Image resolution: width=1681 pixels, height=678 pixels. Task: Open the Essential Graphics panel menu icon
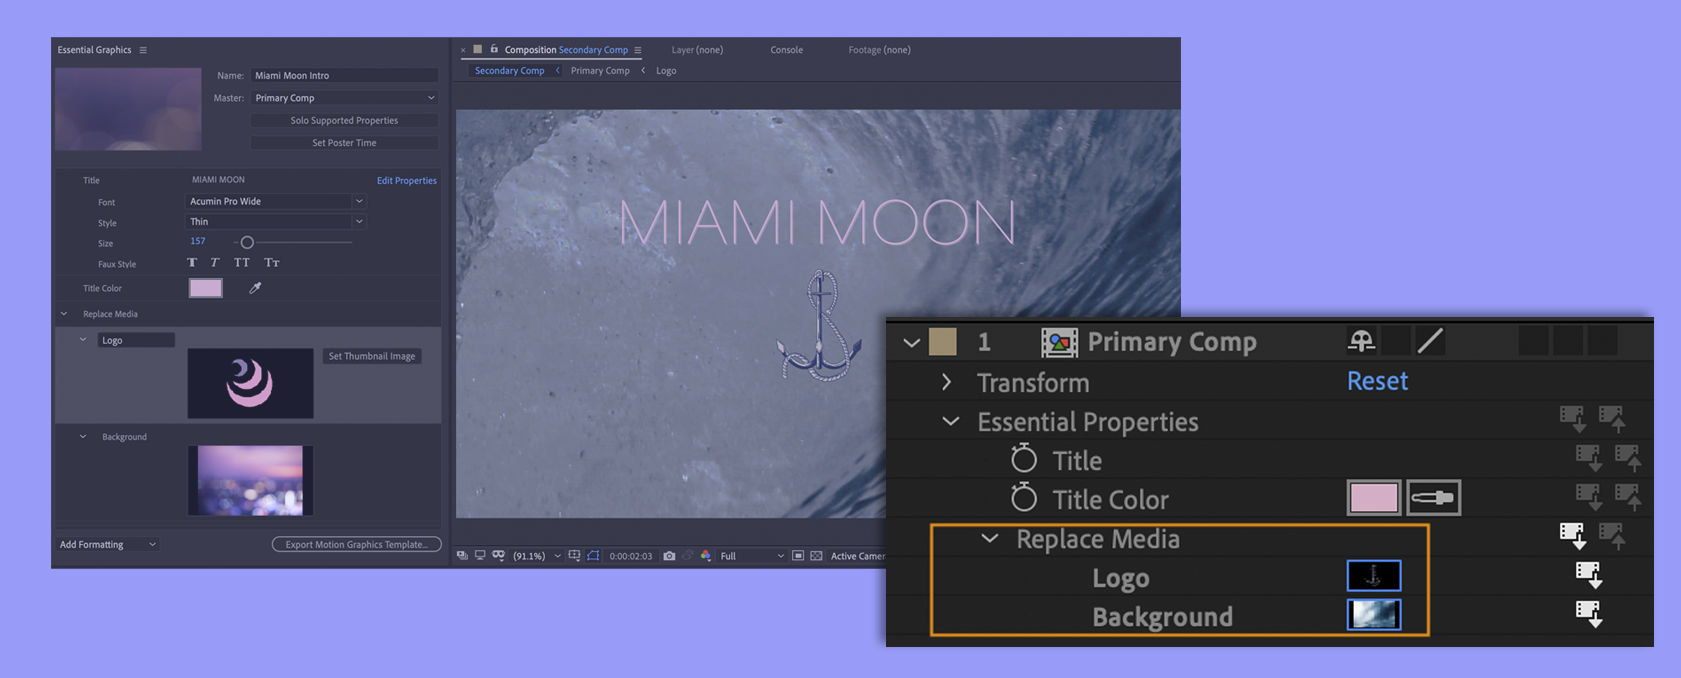tap(143, 50)
